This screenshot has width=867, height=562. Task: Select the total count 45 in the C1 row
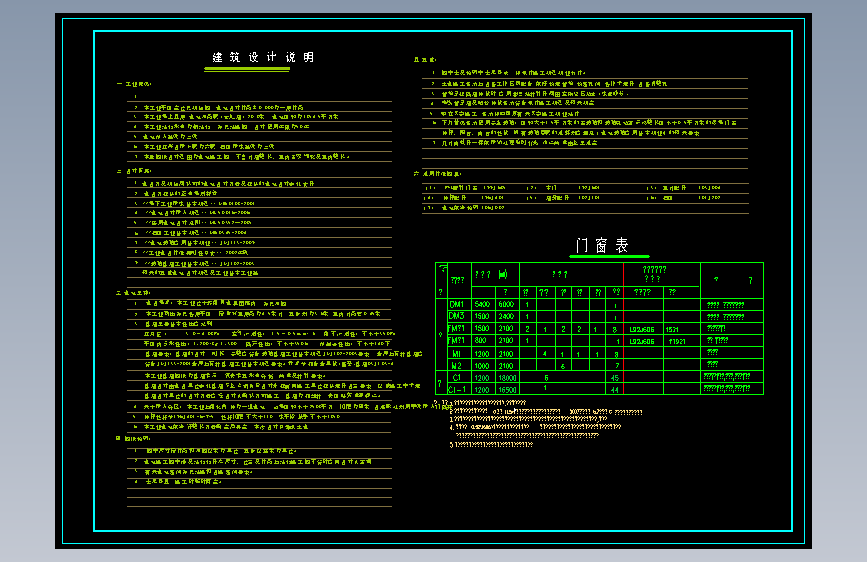point(615,378)
